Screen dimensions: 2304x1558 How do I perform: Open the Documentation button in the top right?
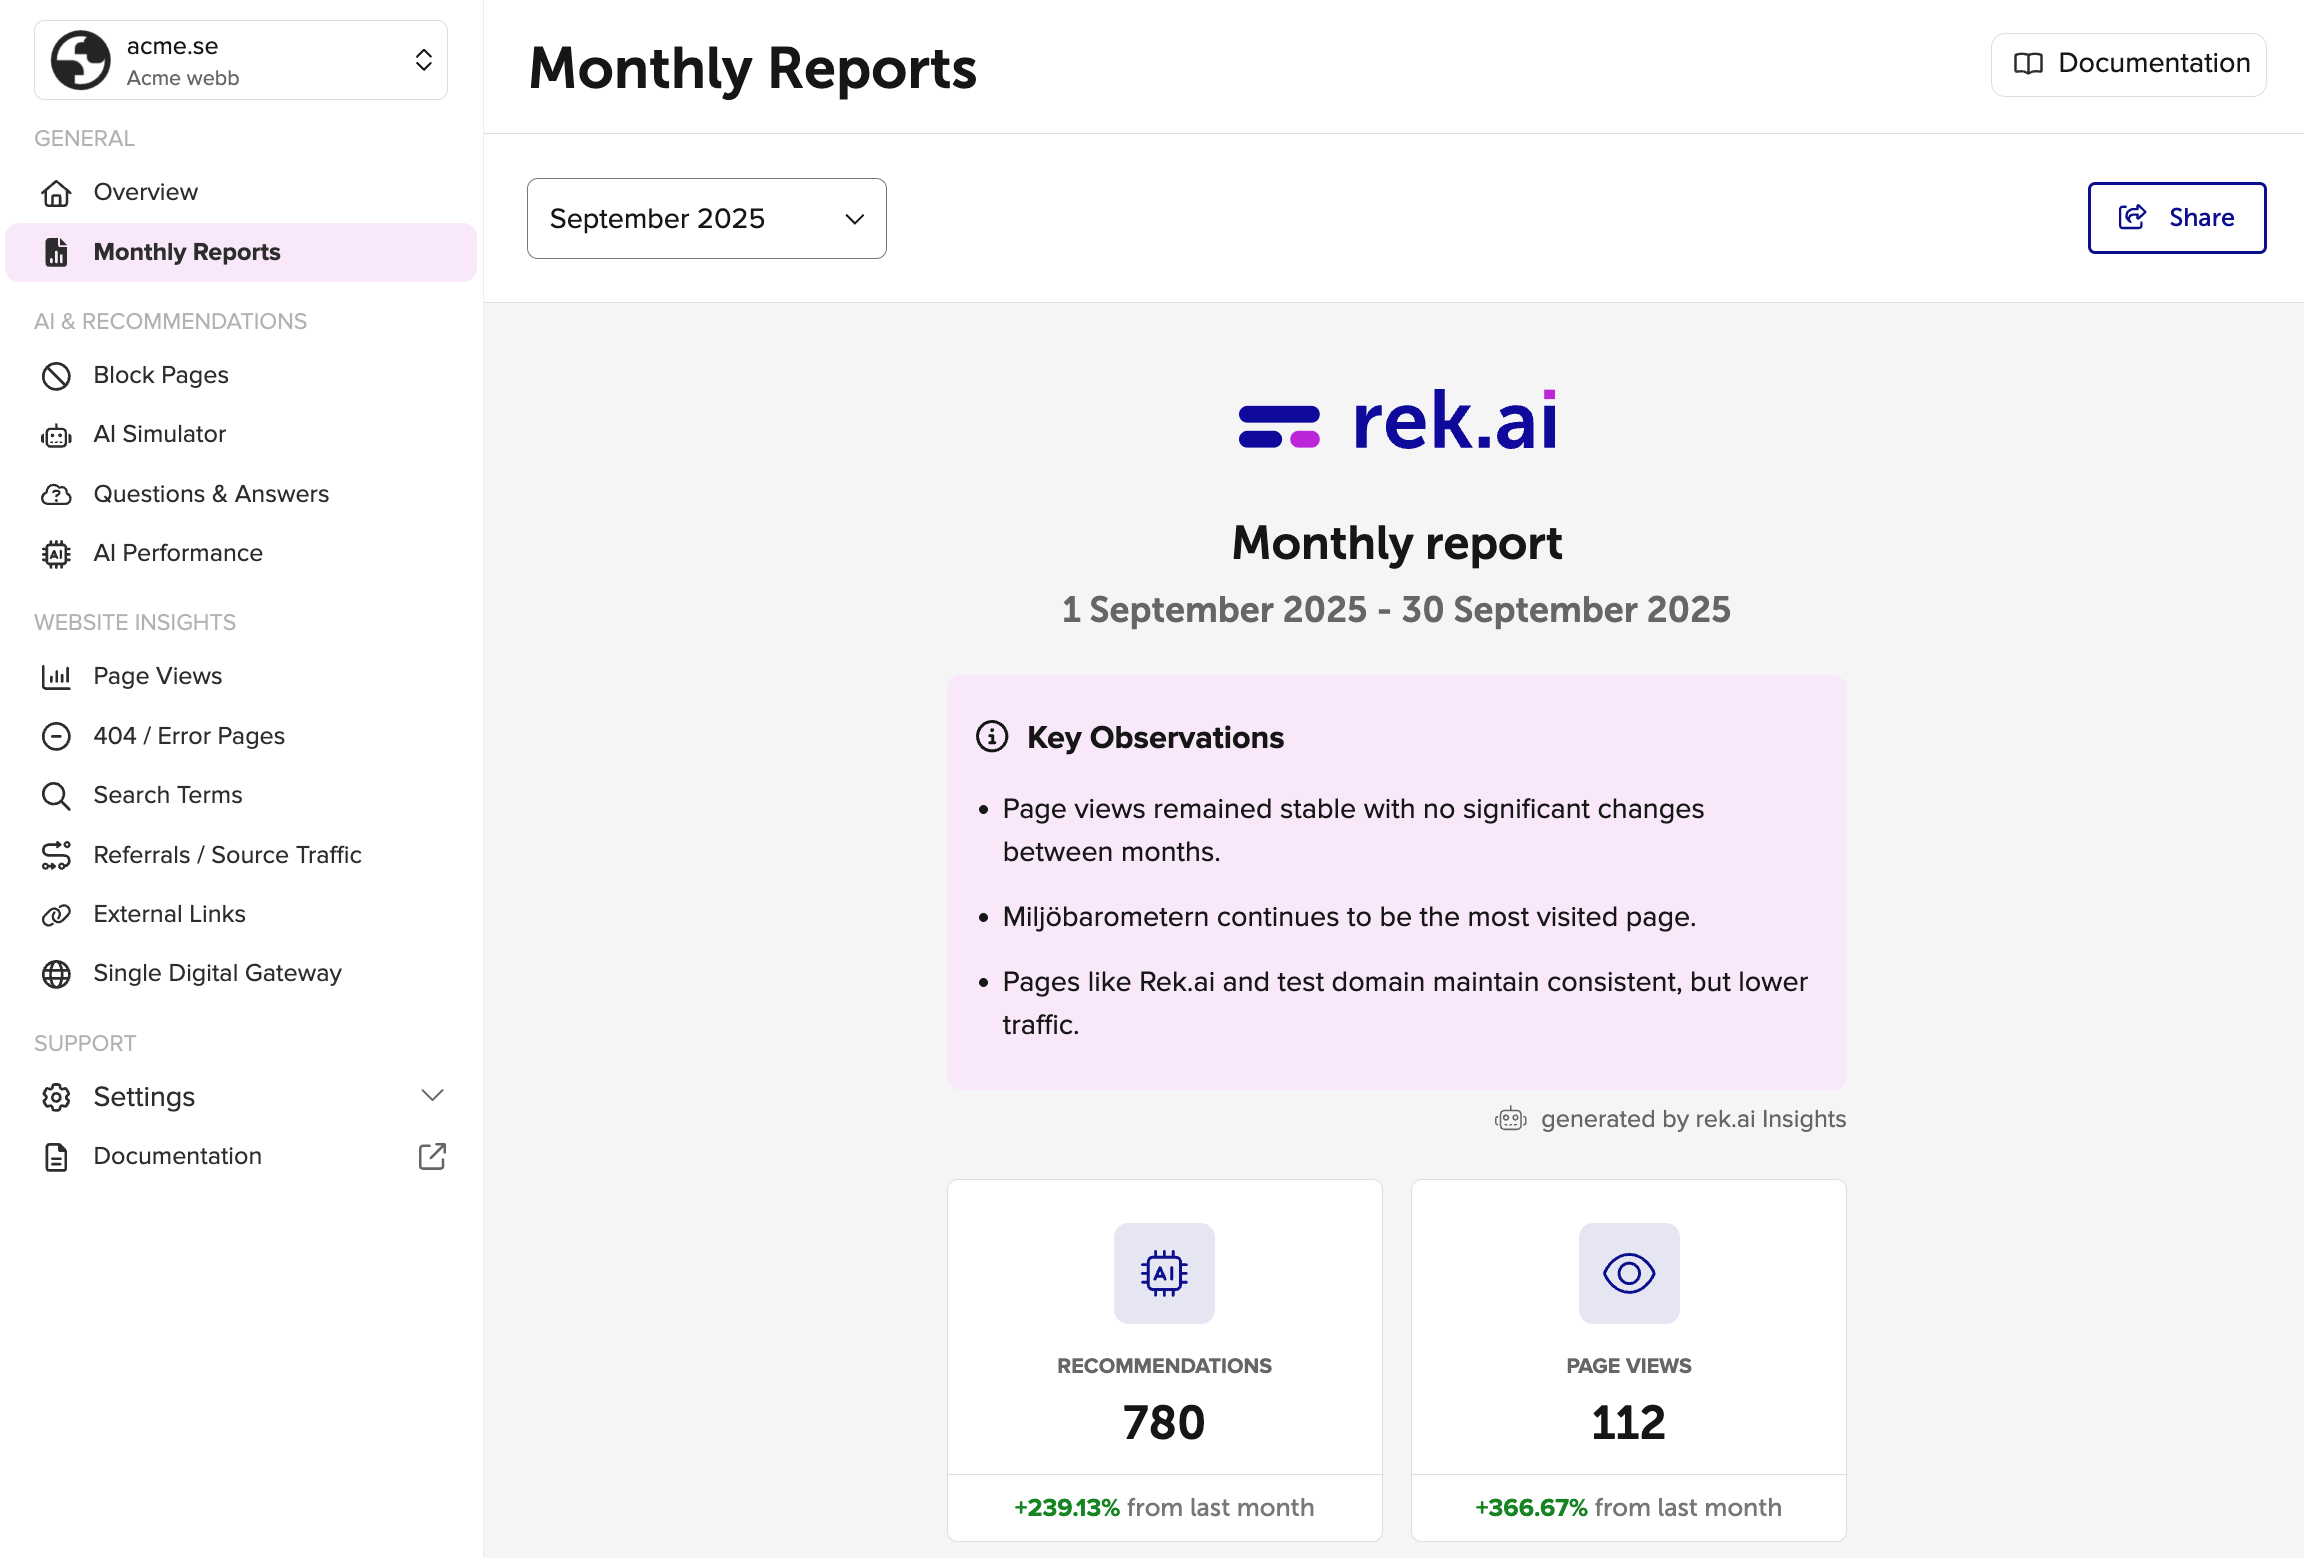pyautogui.click(x=2128, y=64)
